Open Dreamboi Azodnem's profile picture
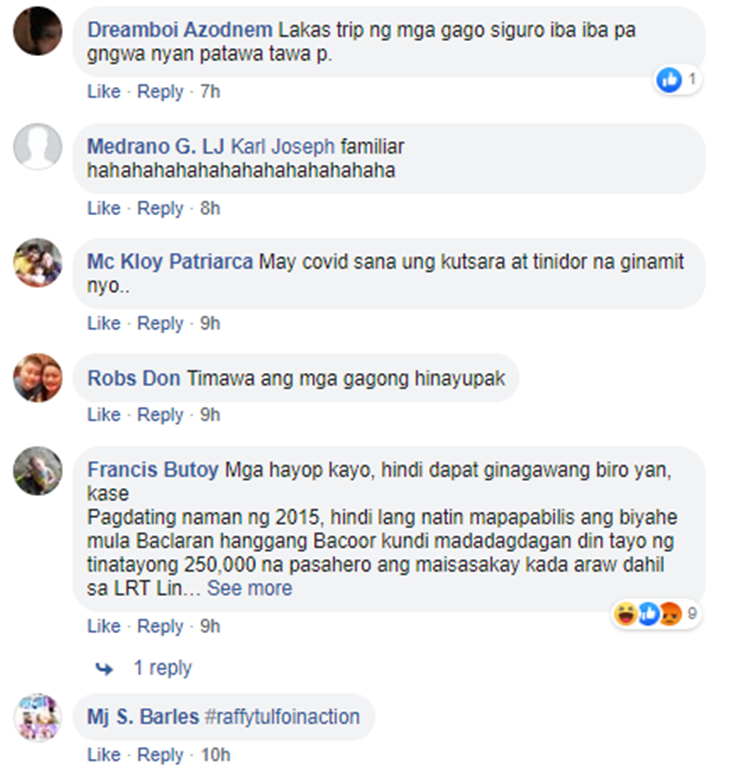 pyautogui.click(x=38, y=31)
